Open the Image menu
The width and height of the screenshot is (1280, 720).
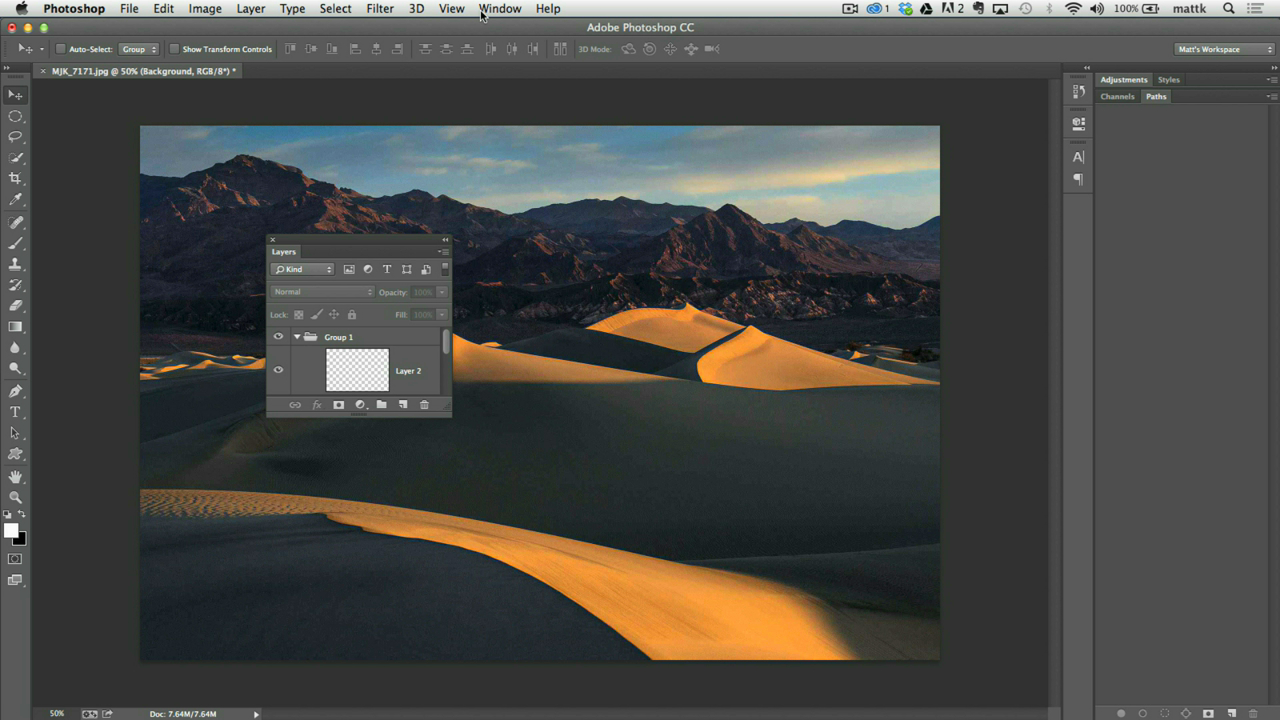tap(205, 9)
